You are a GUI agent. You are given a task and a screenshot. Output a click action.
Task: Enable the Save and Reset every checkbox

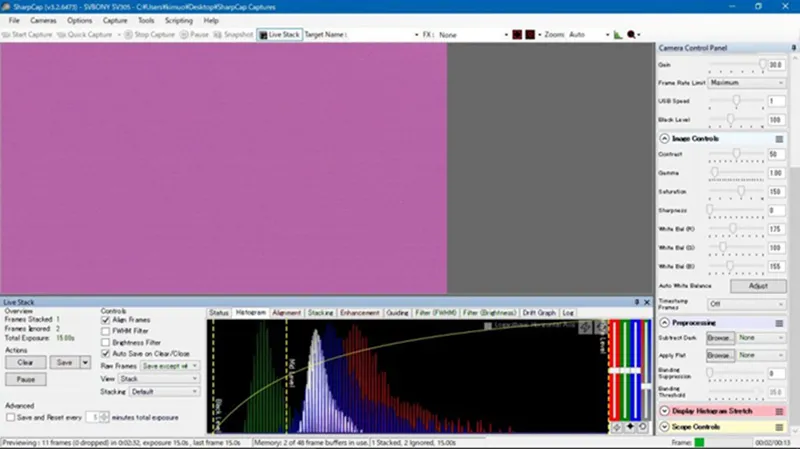coord(10,416)
